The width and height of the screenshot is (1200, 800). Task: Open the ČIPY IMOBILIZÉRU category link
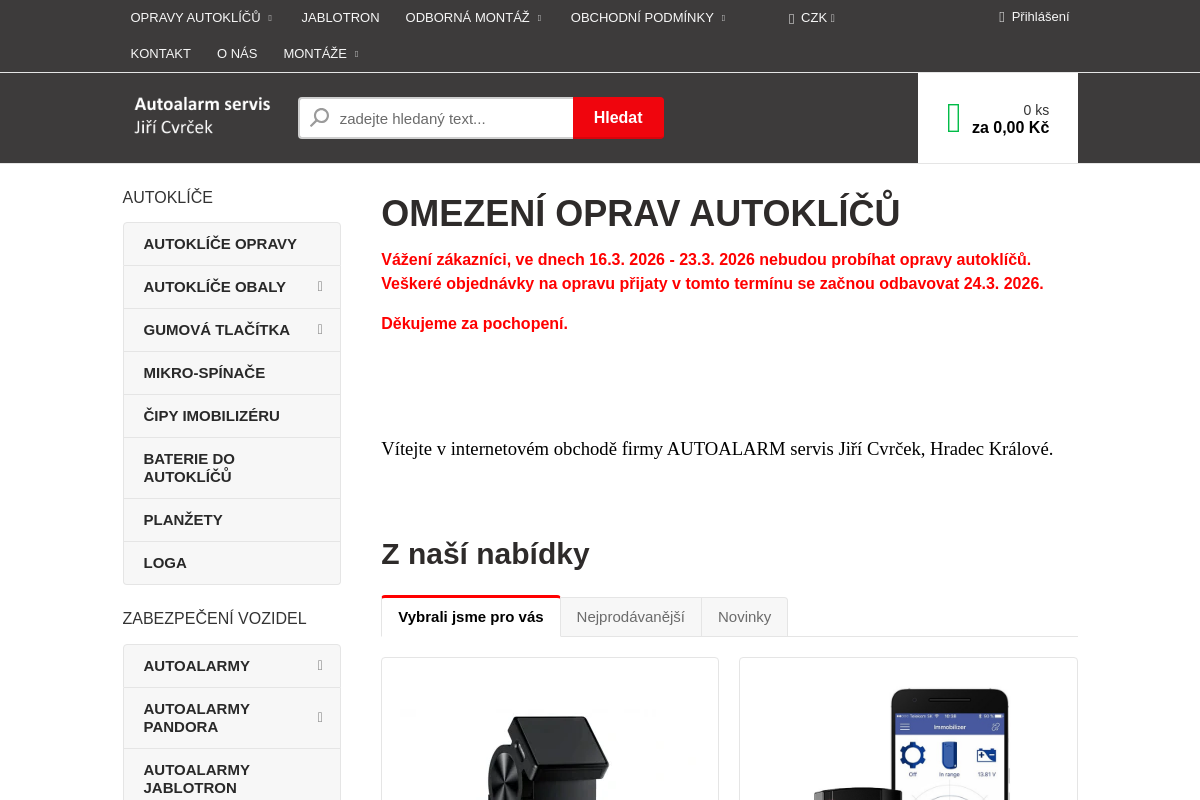coord(211,415)
